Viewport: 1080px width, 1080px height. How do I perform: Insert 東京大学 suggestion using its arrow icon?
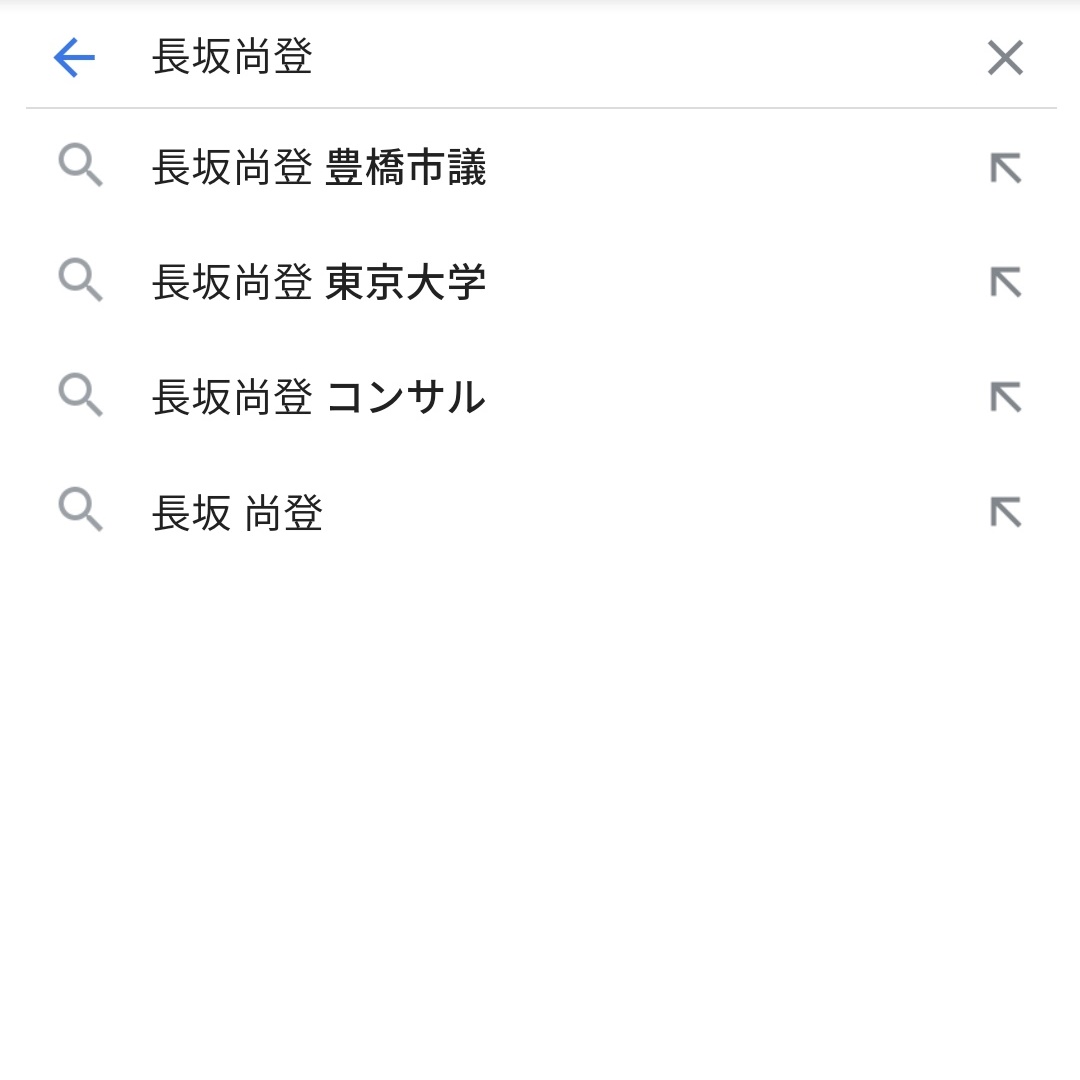point(1006,282)
